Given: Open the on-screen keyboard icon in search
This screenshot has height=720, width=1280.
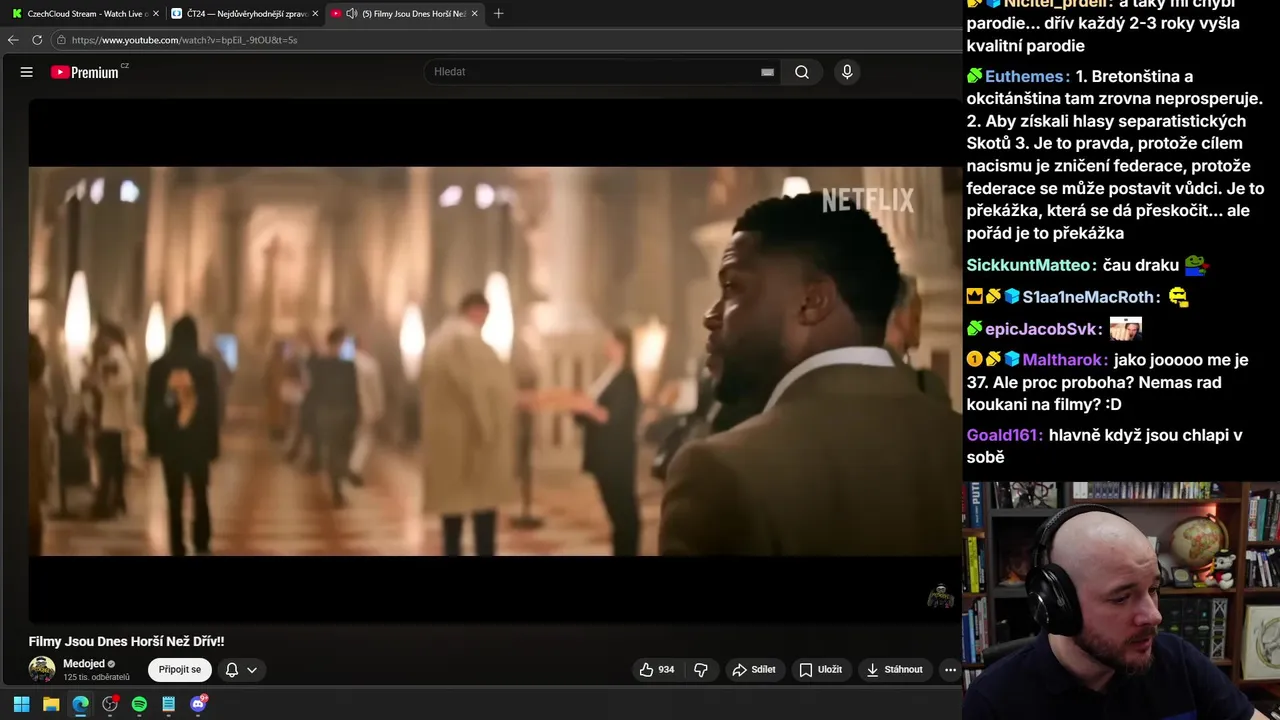Looking at the screenshot, I should [x=767, y=72].
